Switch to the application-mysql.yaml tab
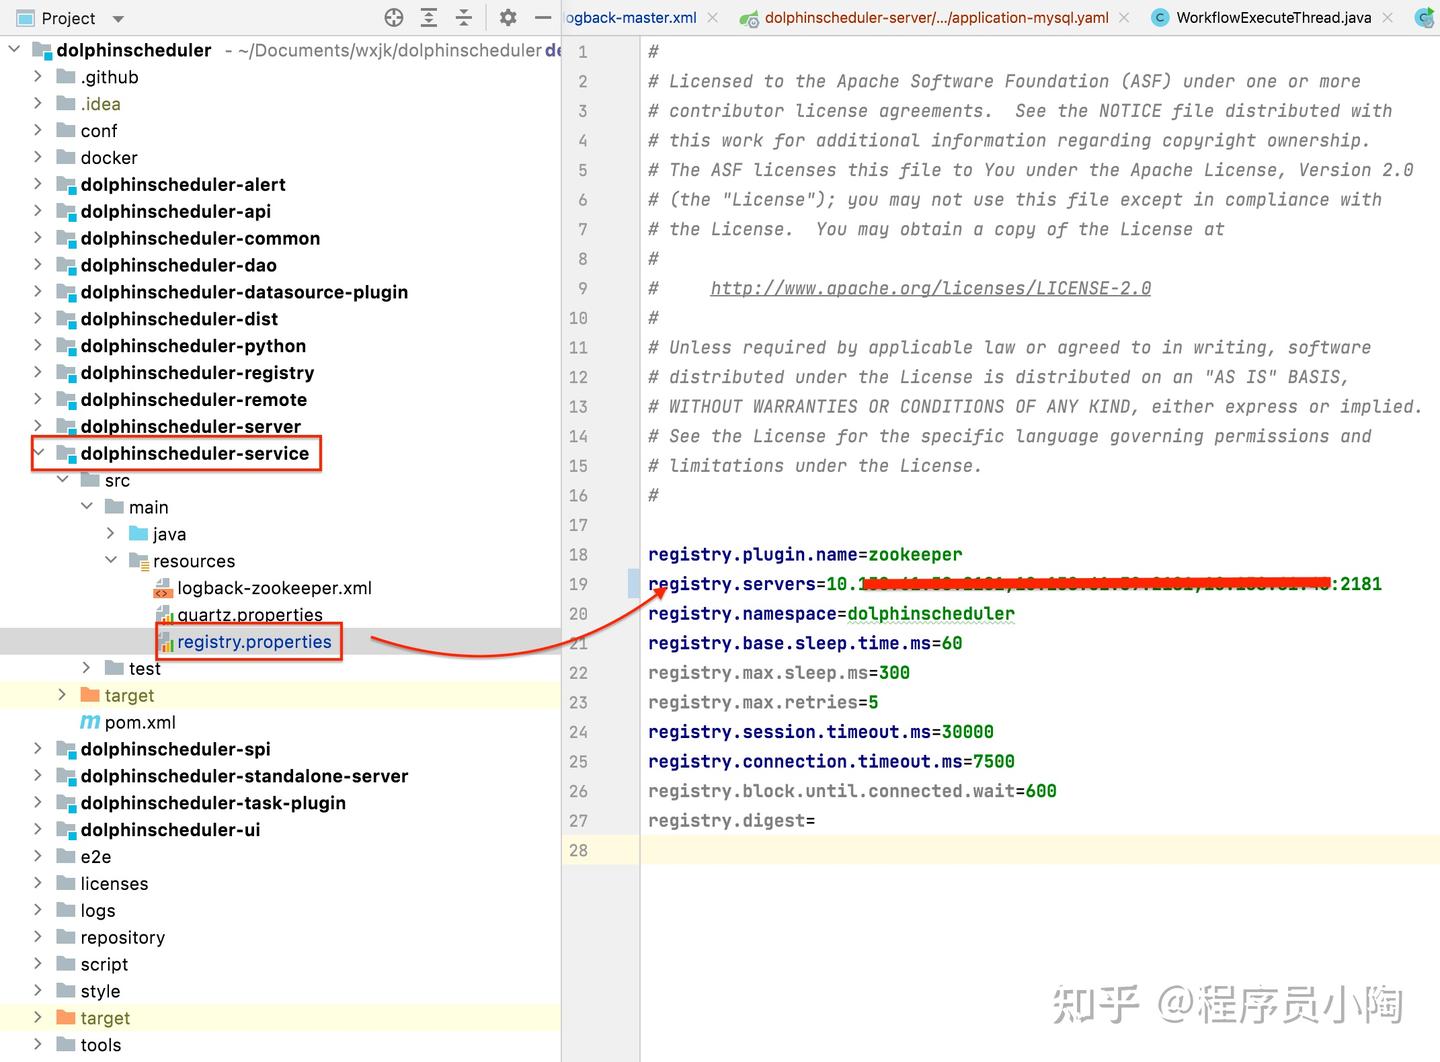The width and height of the screenshot is (1440, 1062). pos(937,17)
